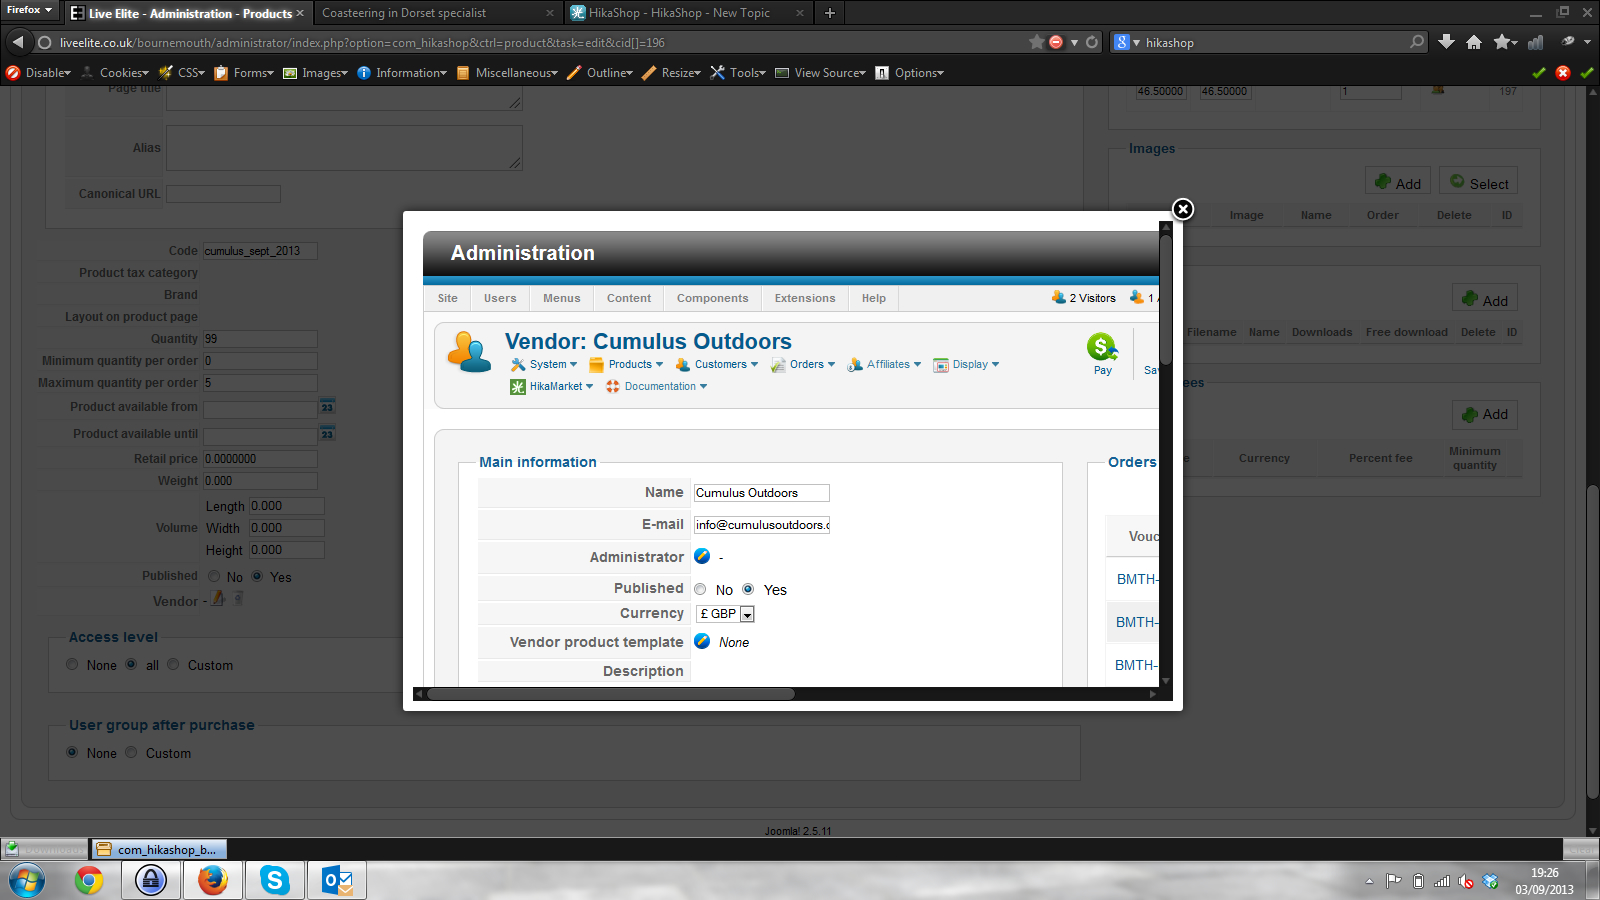This screenshot has width=1600, height=900.
Task: Click the popup horizontal scrollbar thumb
Action: coord(610,693)
